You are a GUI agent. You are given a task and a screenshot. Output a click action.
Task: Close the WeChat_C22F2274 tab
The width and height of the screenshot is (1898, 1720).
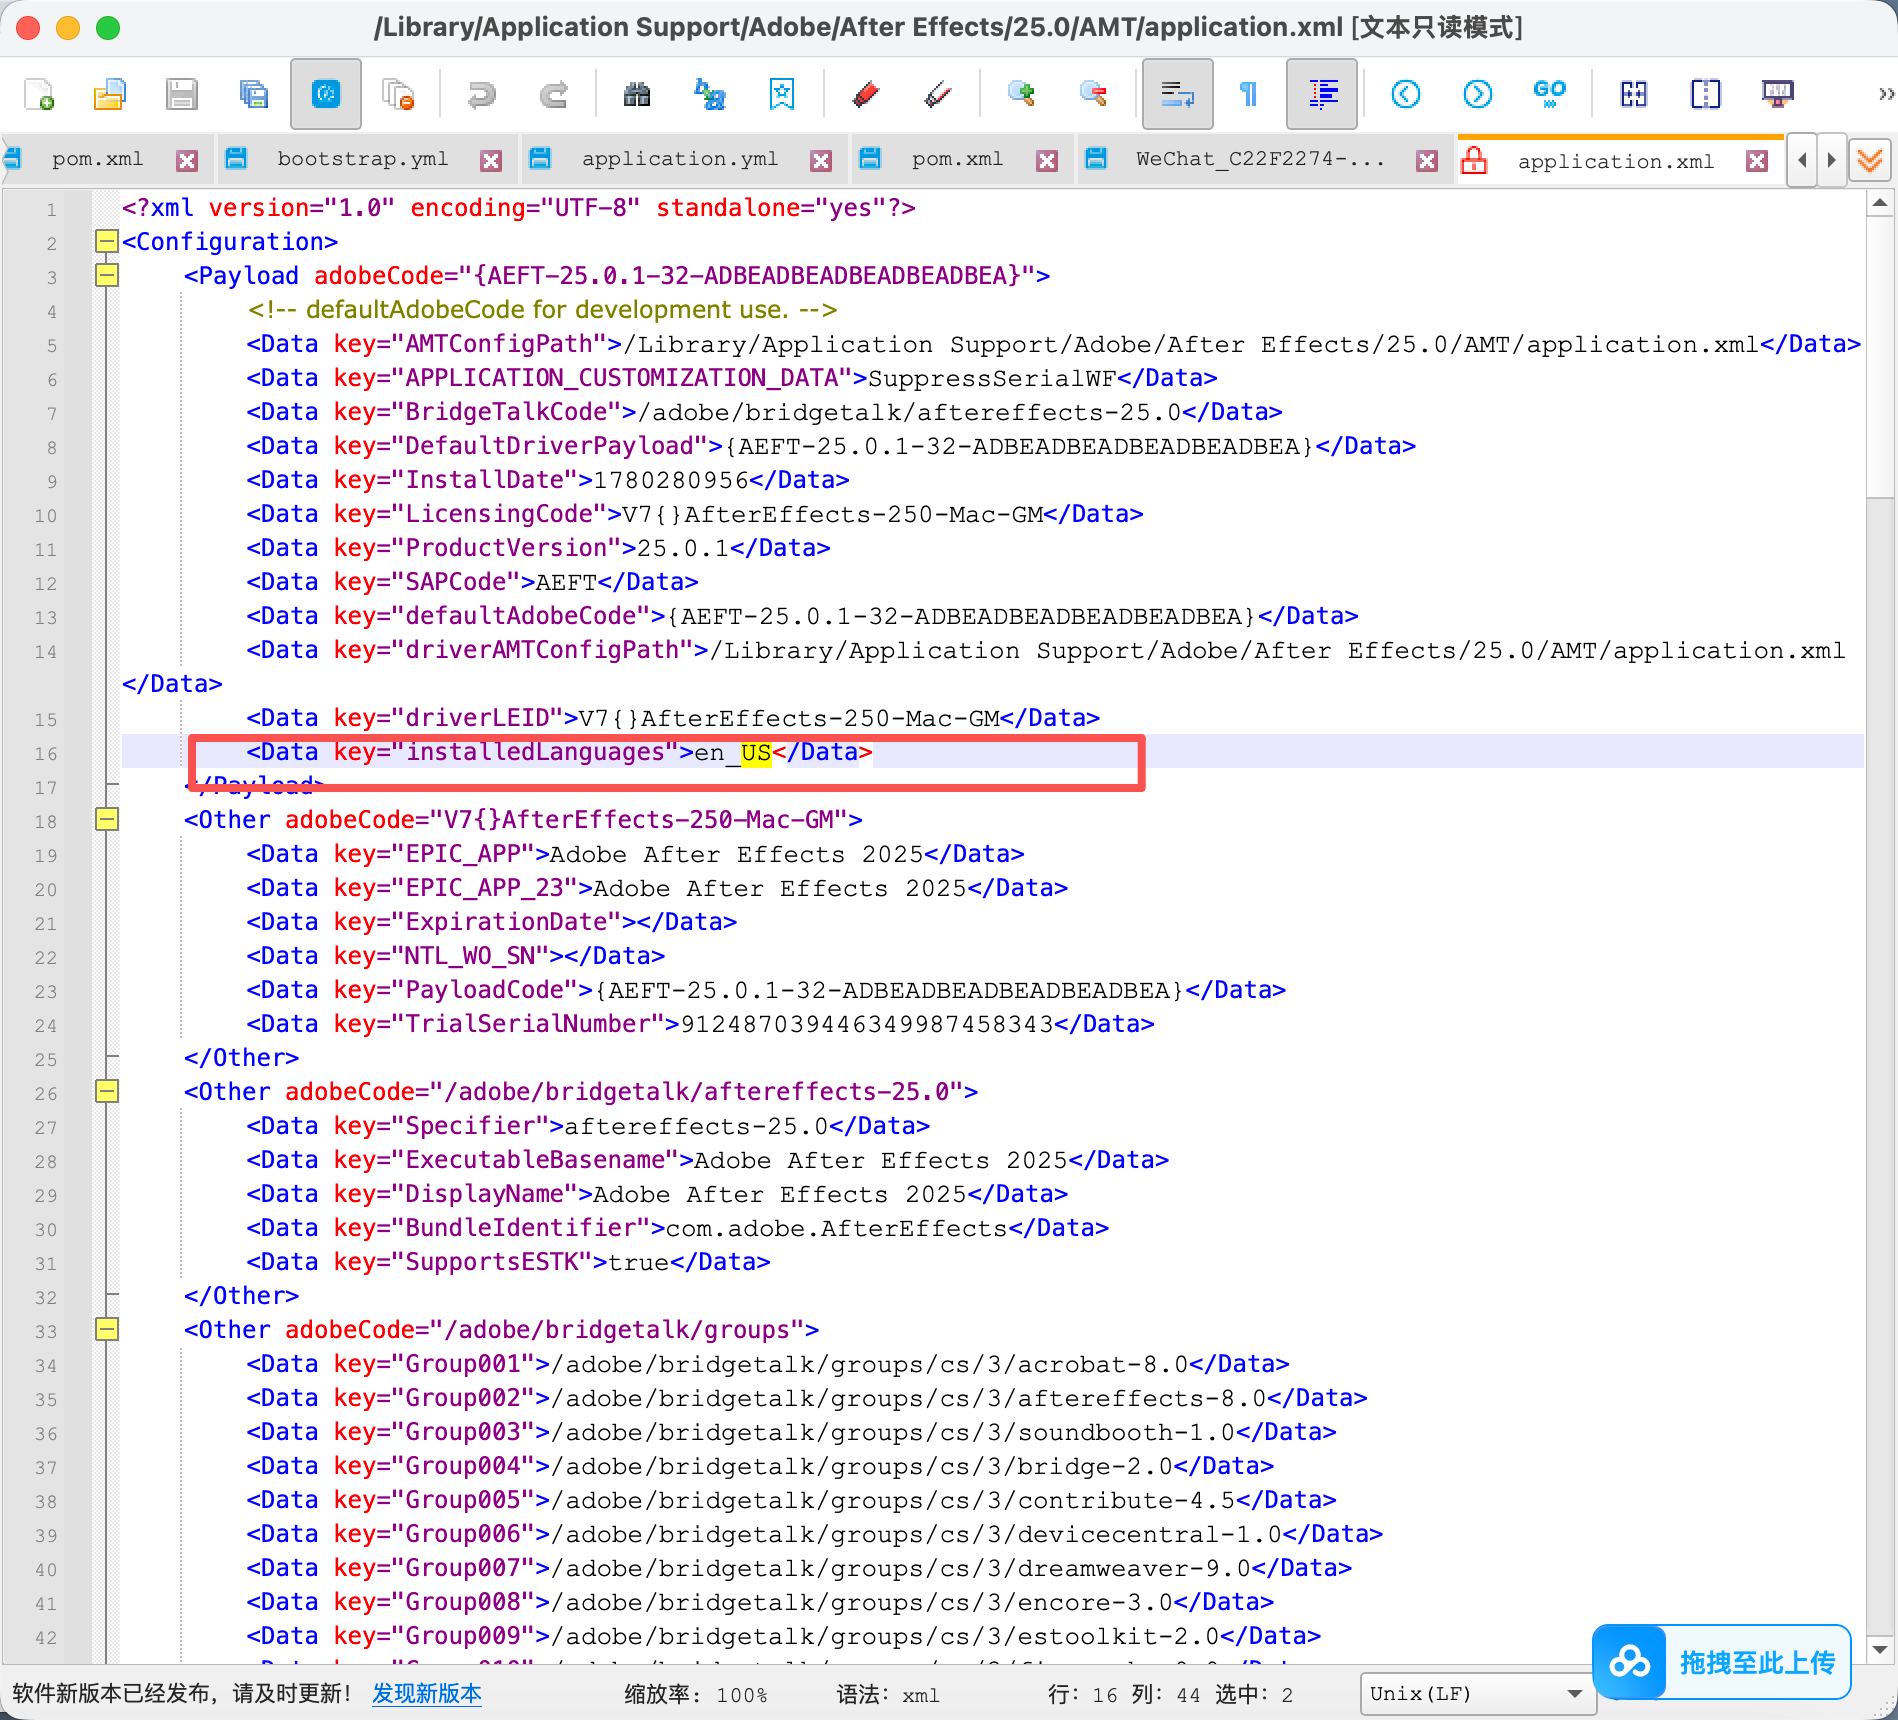(x=1427, y=160)
